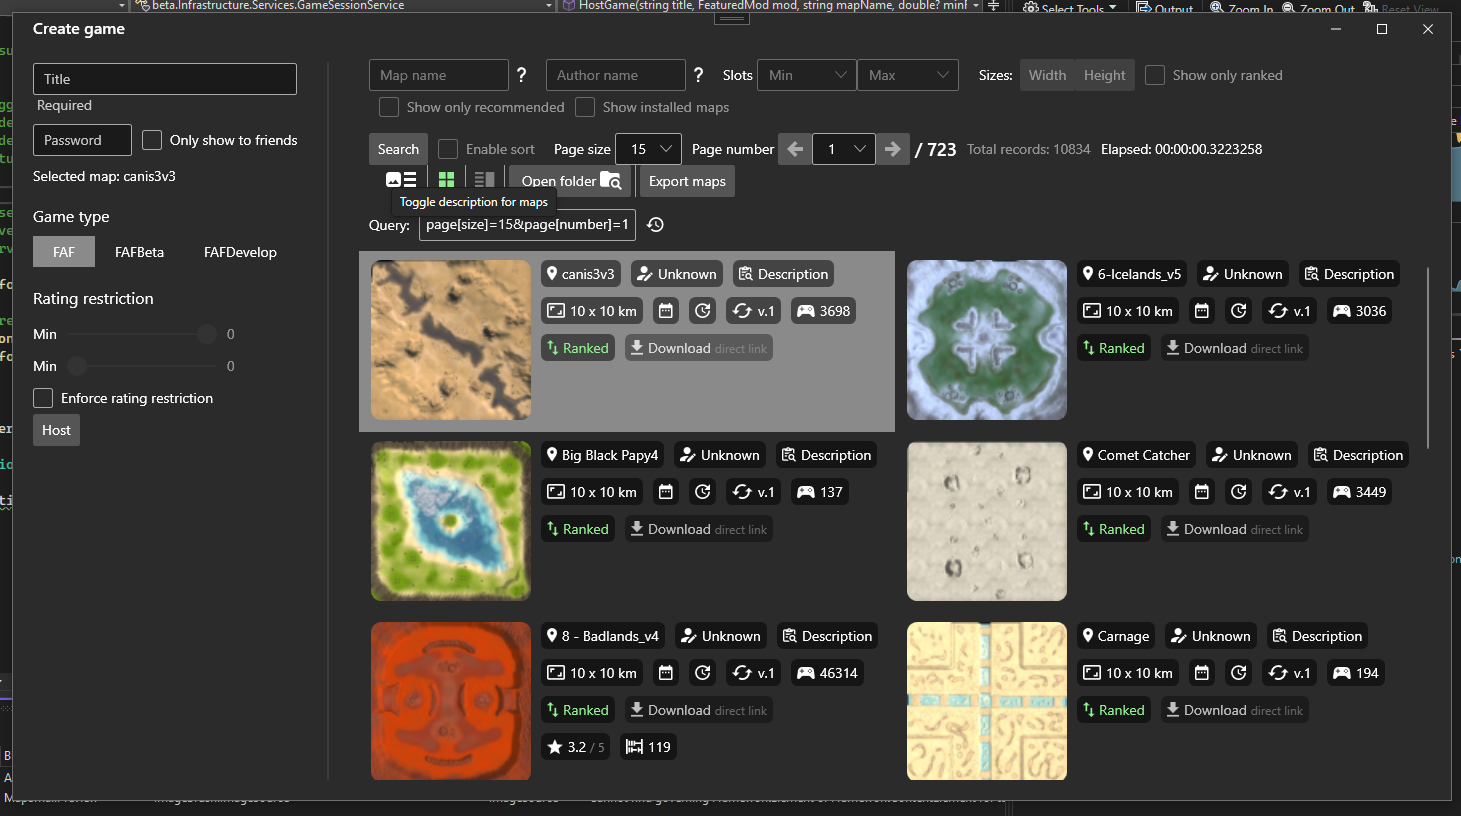Click Download for Carnage map
This screenshot has width=1461, height=816.
click(1234, 710)
